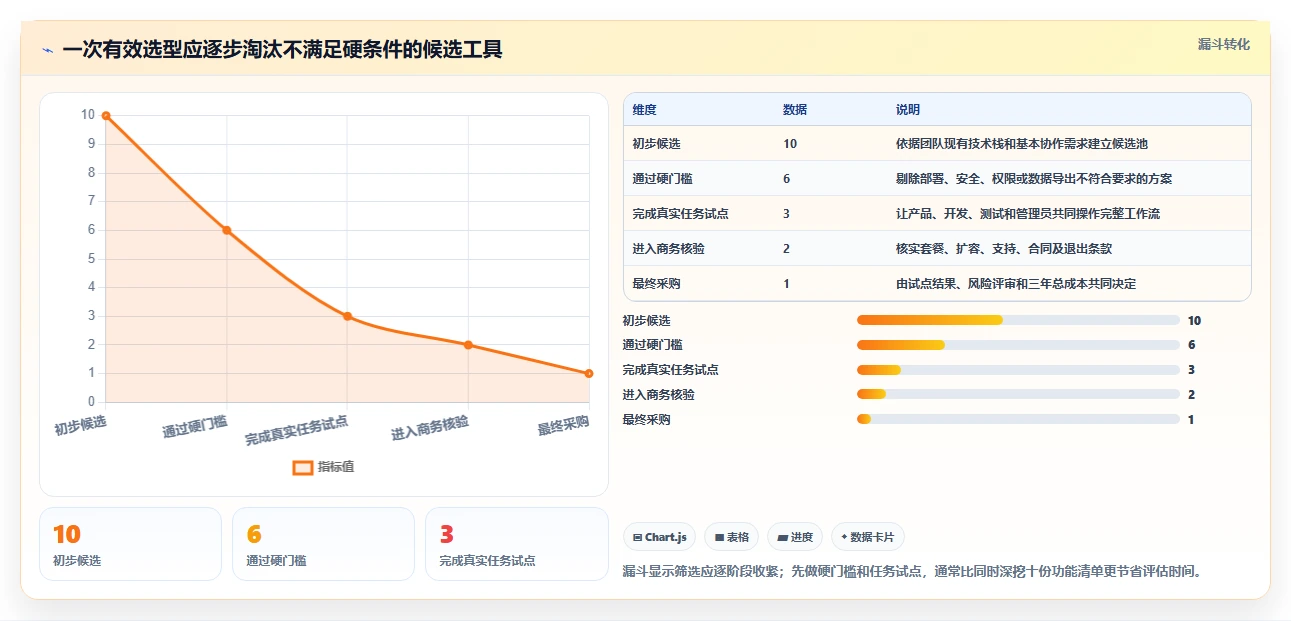
Task: Click the lightning icon beside the title
Action: pos(47,50)
